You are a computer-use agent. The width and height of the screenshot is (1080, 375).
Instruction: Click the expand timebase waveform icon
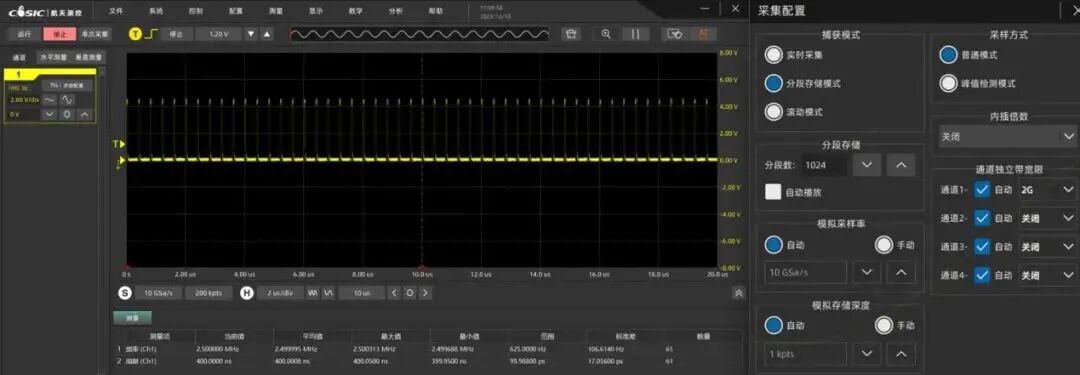coord(329,293)
